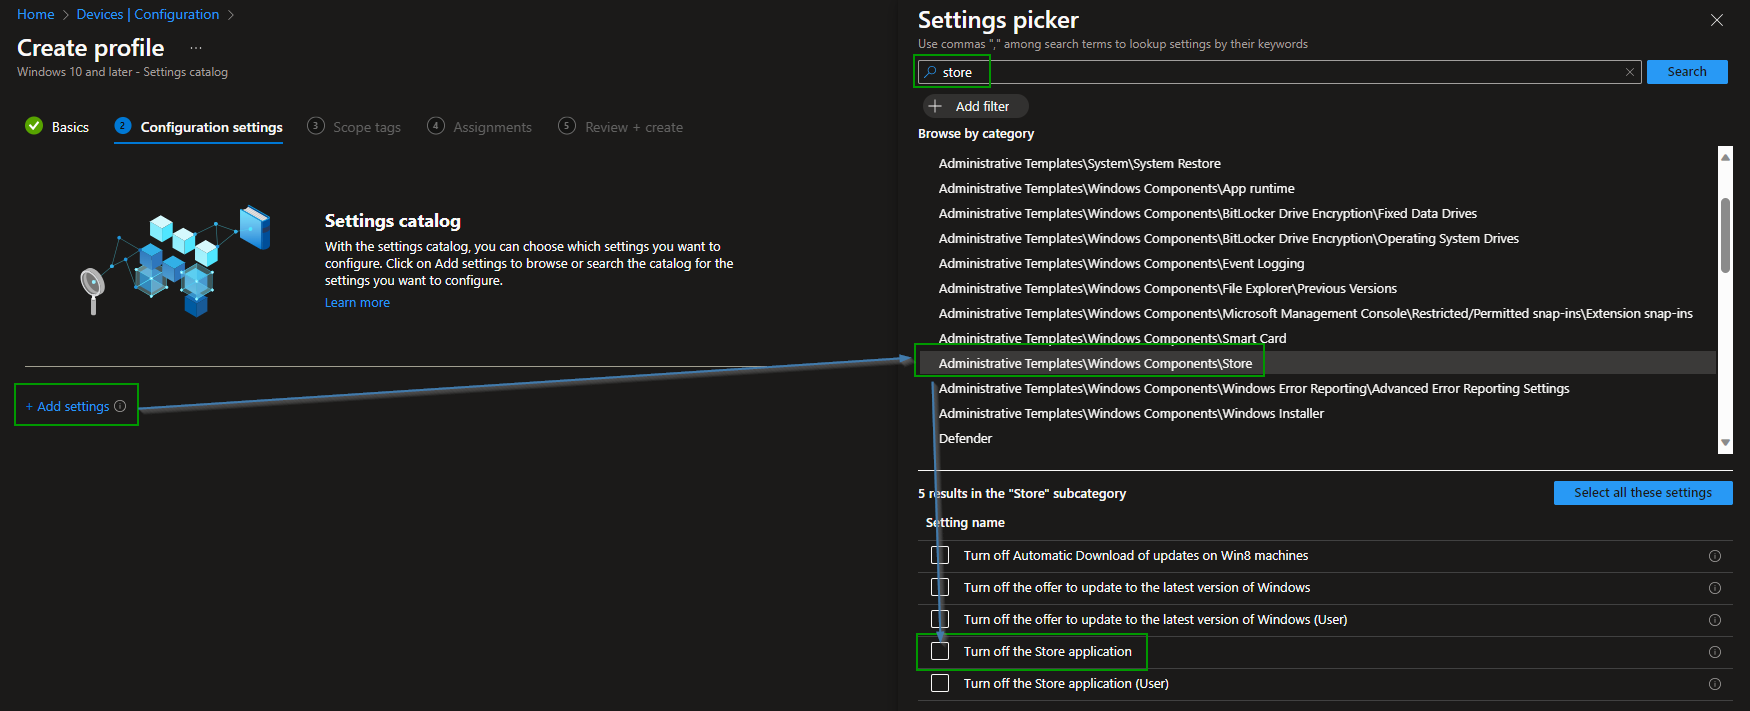Click the plus icon on Add filter
This screenshot has height=711, width=1750.
click(x=935, y=106)
